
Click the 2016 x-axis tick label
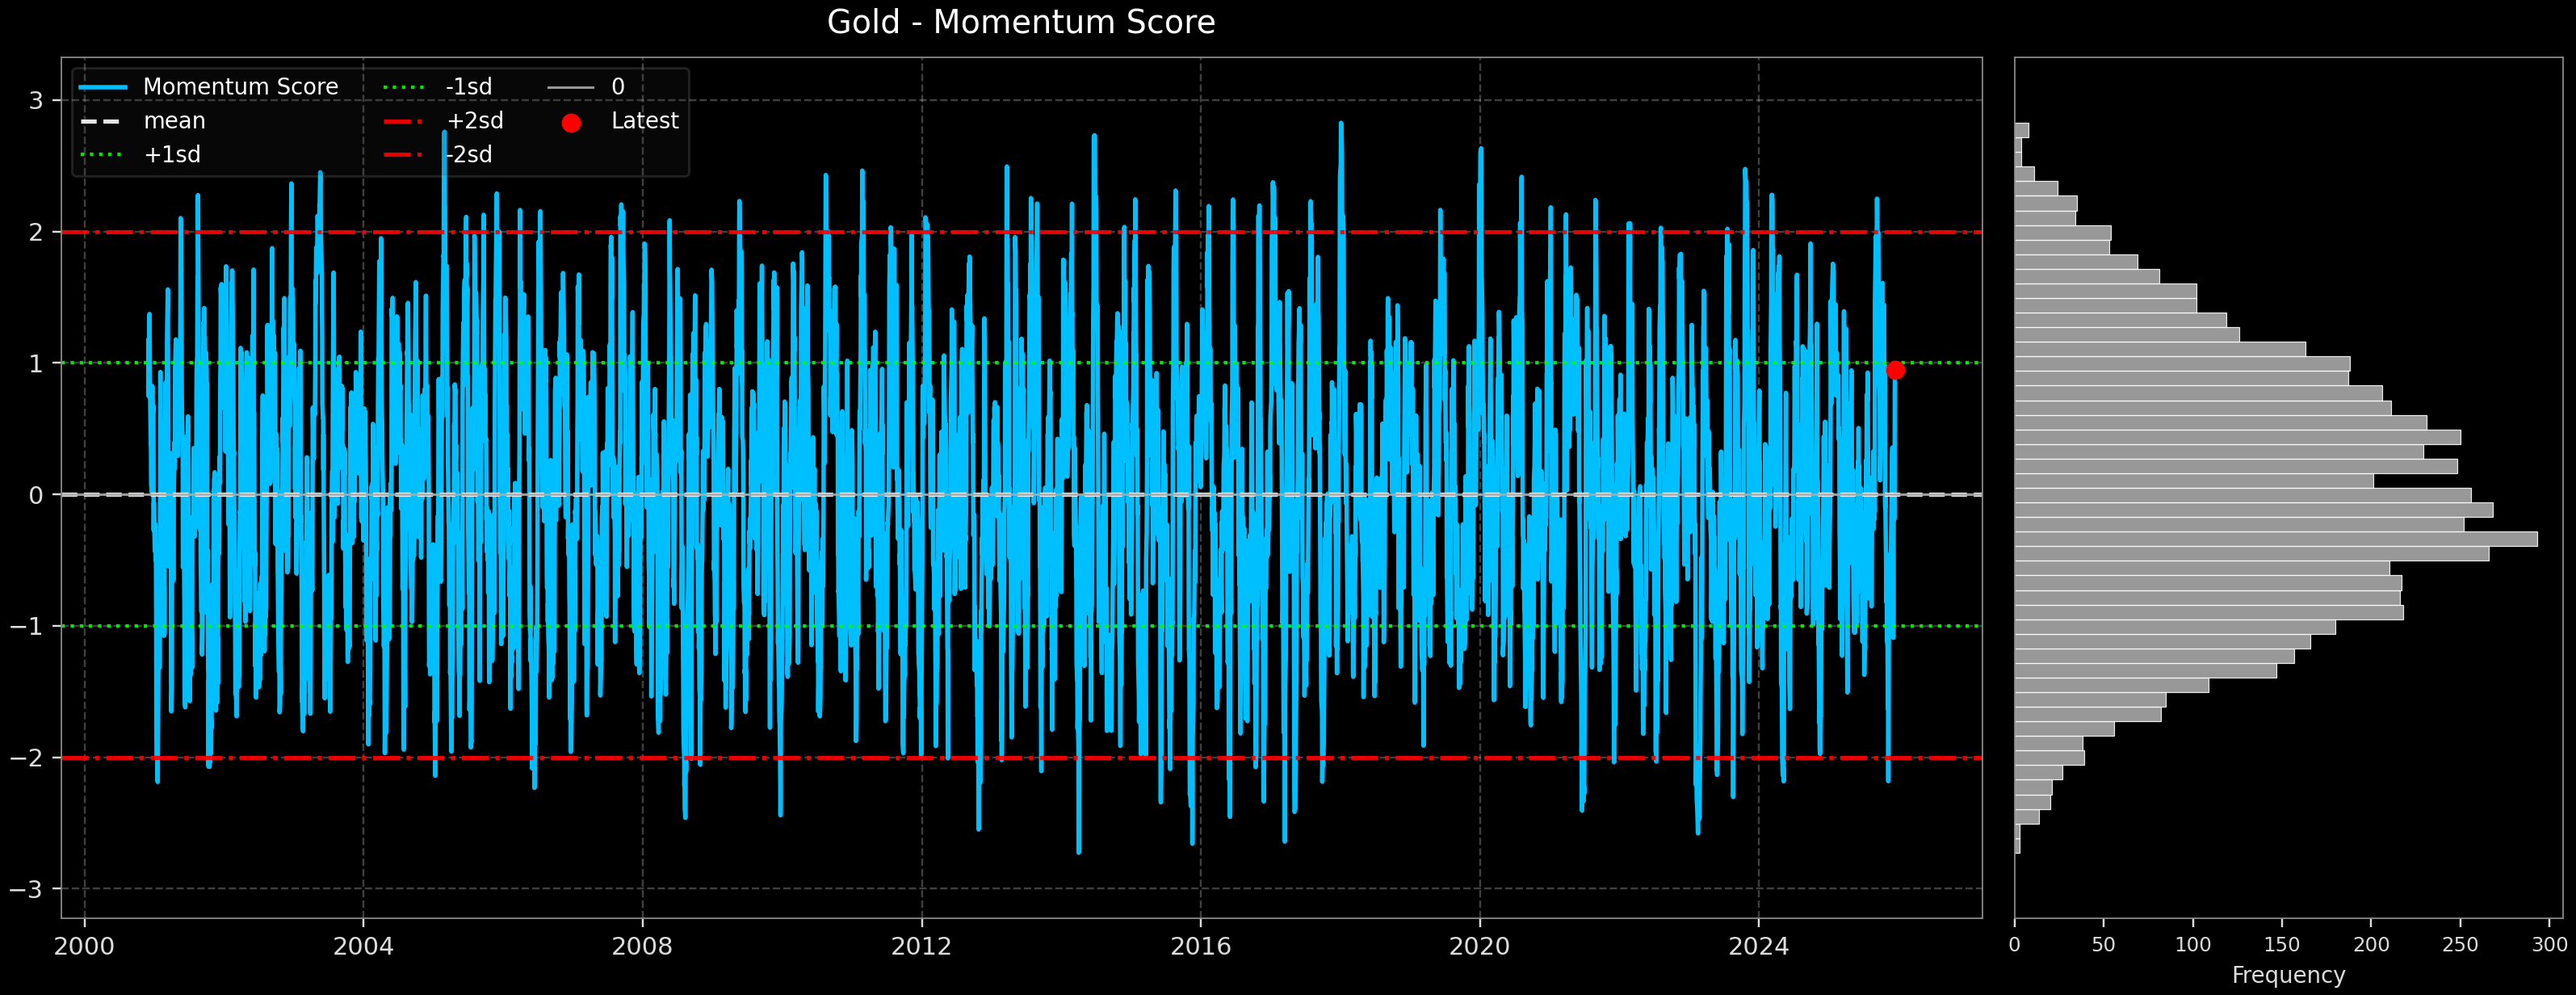(1200, 946)
